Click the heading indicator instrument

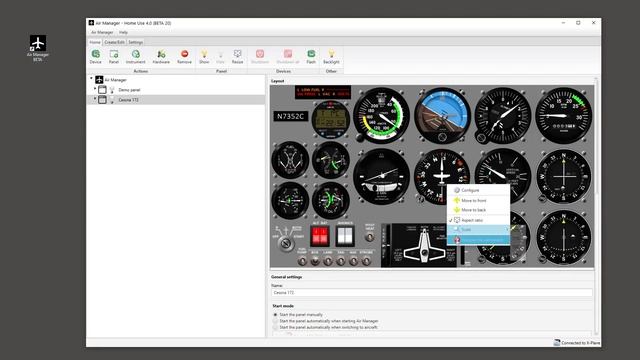pos(442,176)
